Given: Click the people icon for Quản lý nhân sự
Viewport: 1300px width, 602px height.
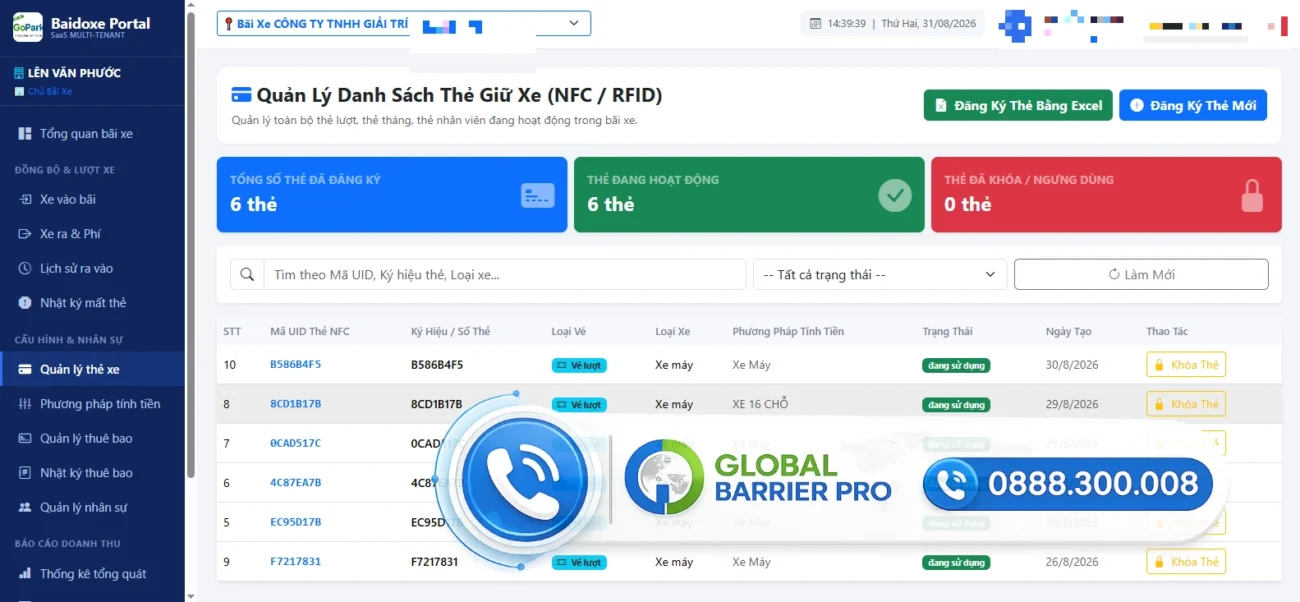Looking at the screenshot, I should click(x=25, y=507).
